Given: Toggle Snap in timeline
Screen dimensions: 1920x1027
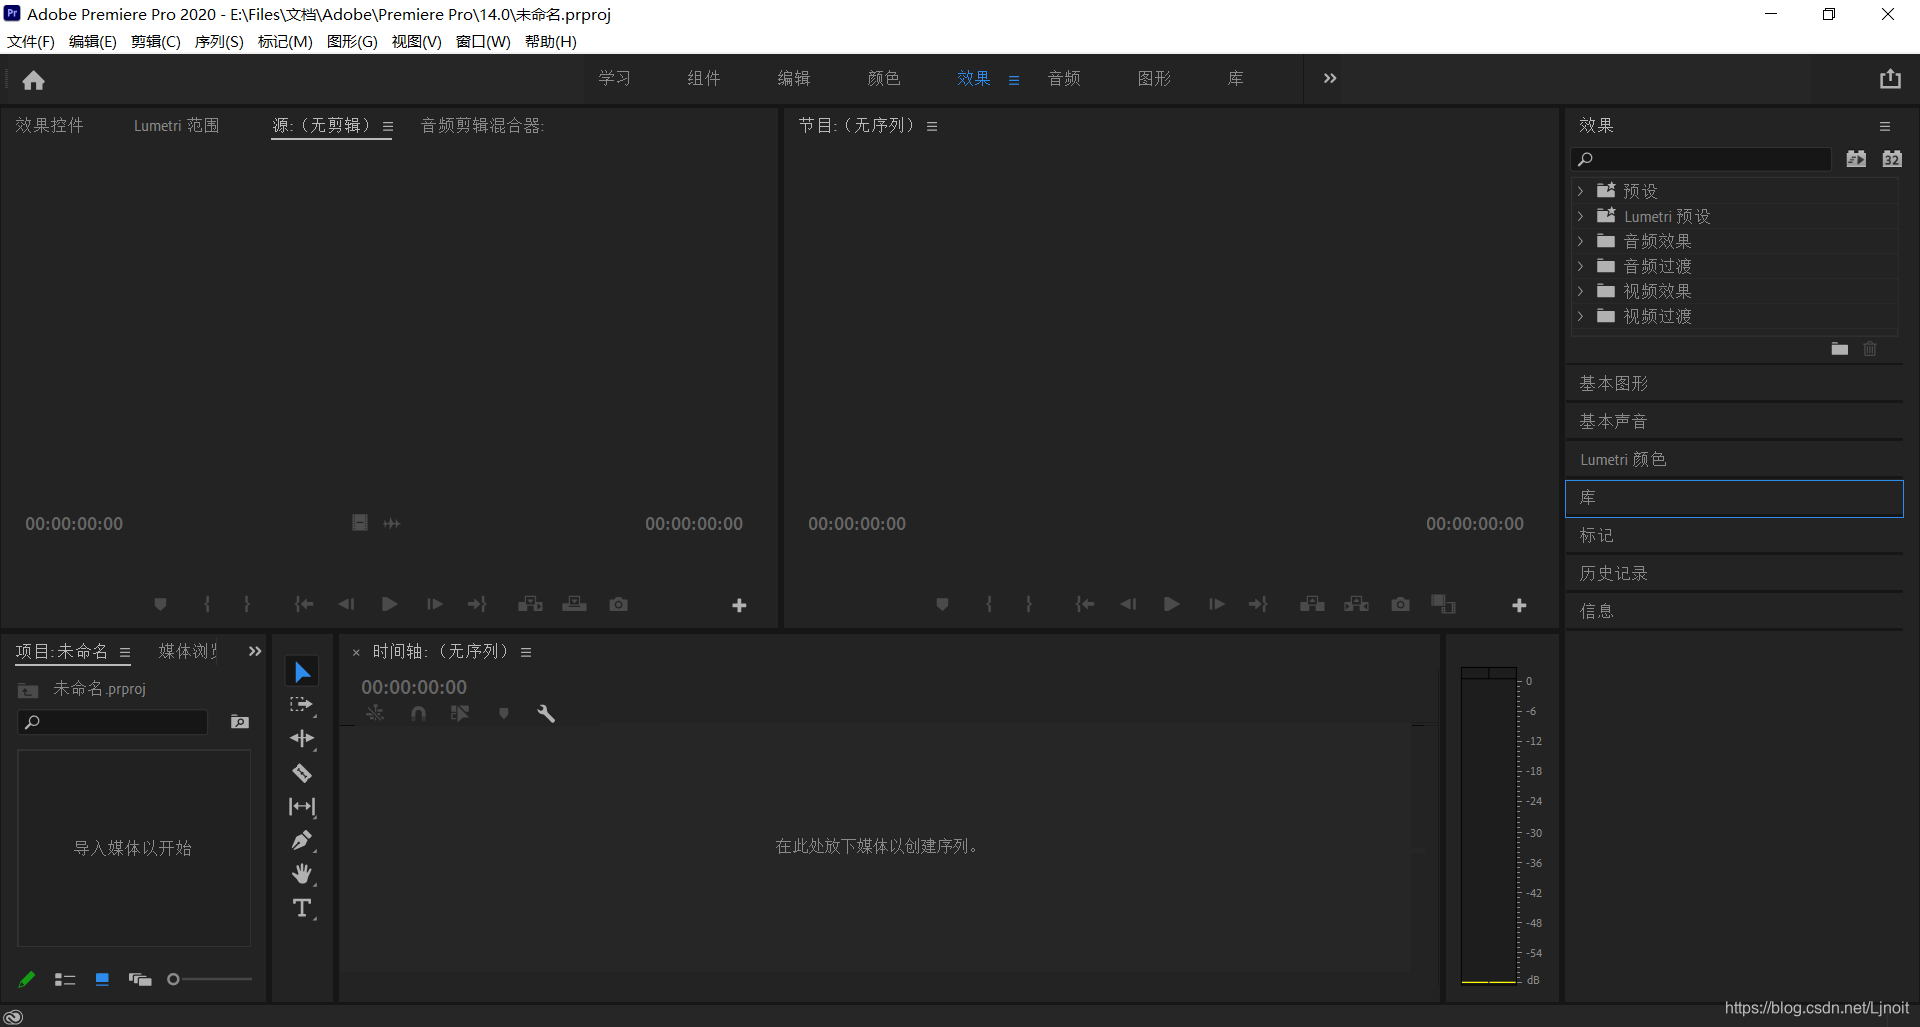Looking at the screenshot, I should click(x=418, y=713).
